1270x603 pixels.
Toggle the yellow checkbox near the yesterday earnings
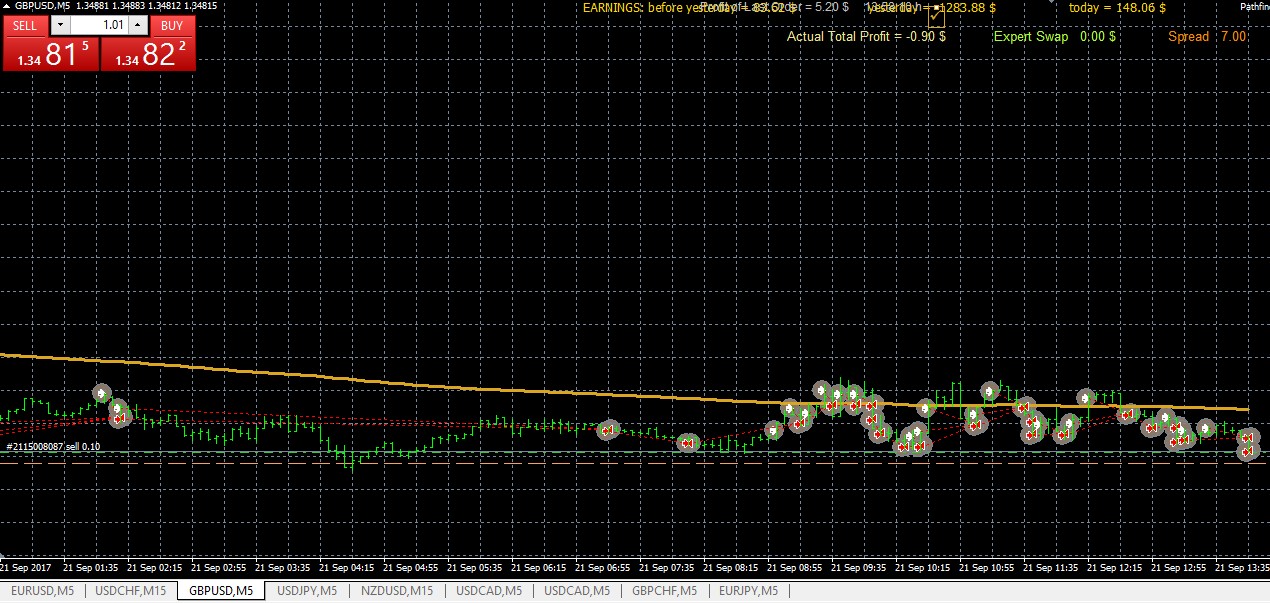937,17
